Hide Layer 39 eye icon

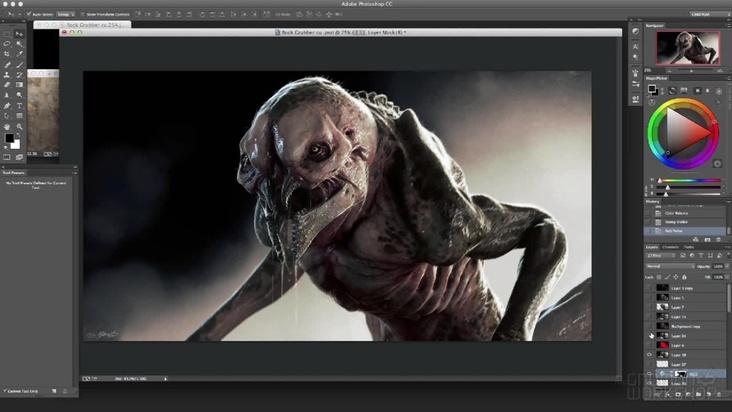(x=649, y=355)
